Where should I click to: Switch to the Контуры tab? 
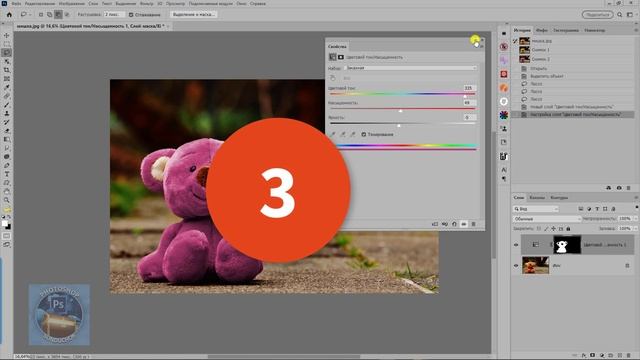click(x=559, y=198)
